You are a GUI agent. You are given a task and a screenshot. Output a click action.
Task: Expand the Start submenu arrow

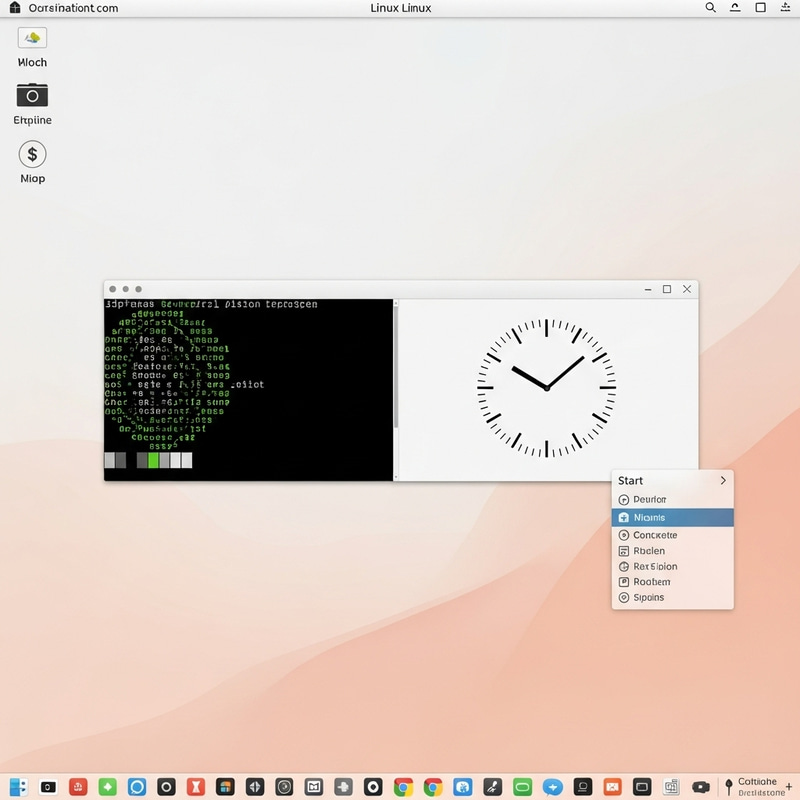coord(723,481)
